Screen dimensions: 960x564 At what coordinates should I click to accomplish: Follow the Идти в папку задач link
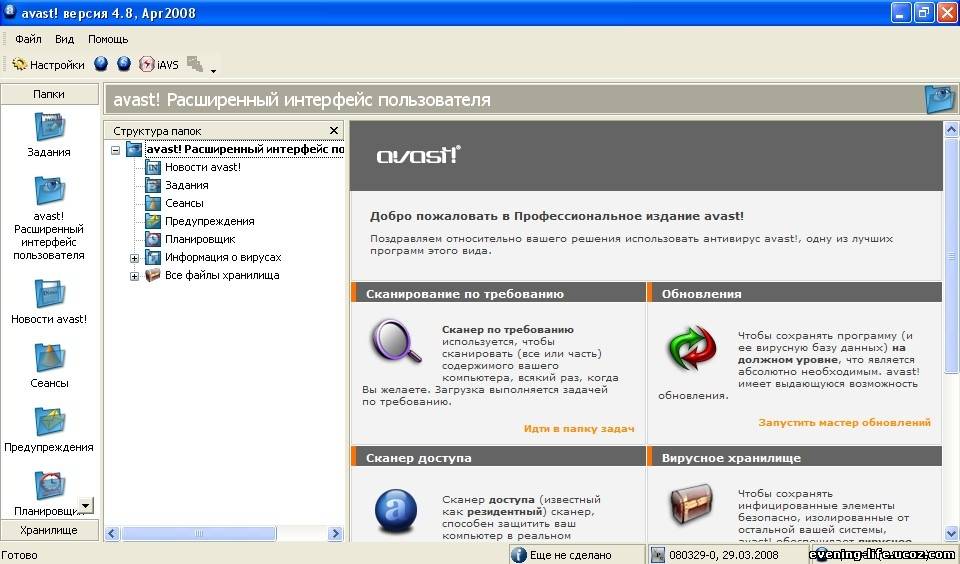579,429
